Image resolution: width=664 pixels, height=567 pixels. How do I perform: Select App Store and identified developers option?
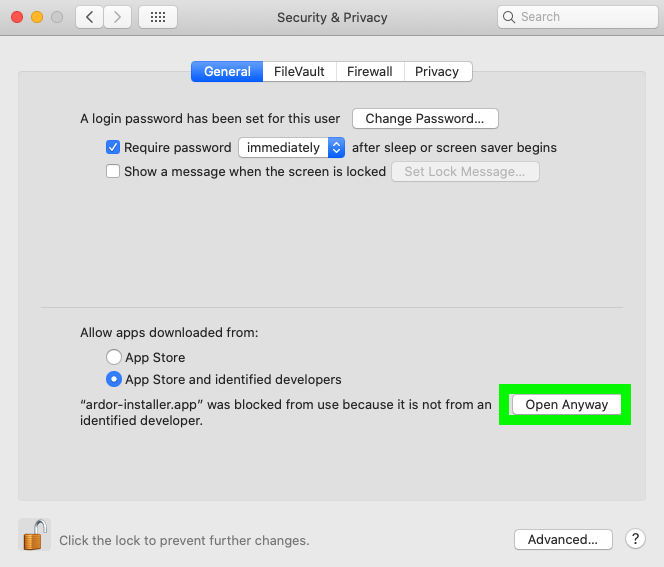(113, 379)
